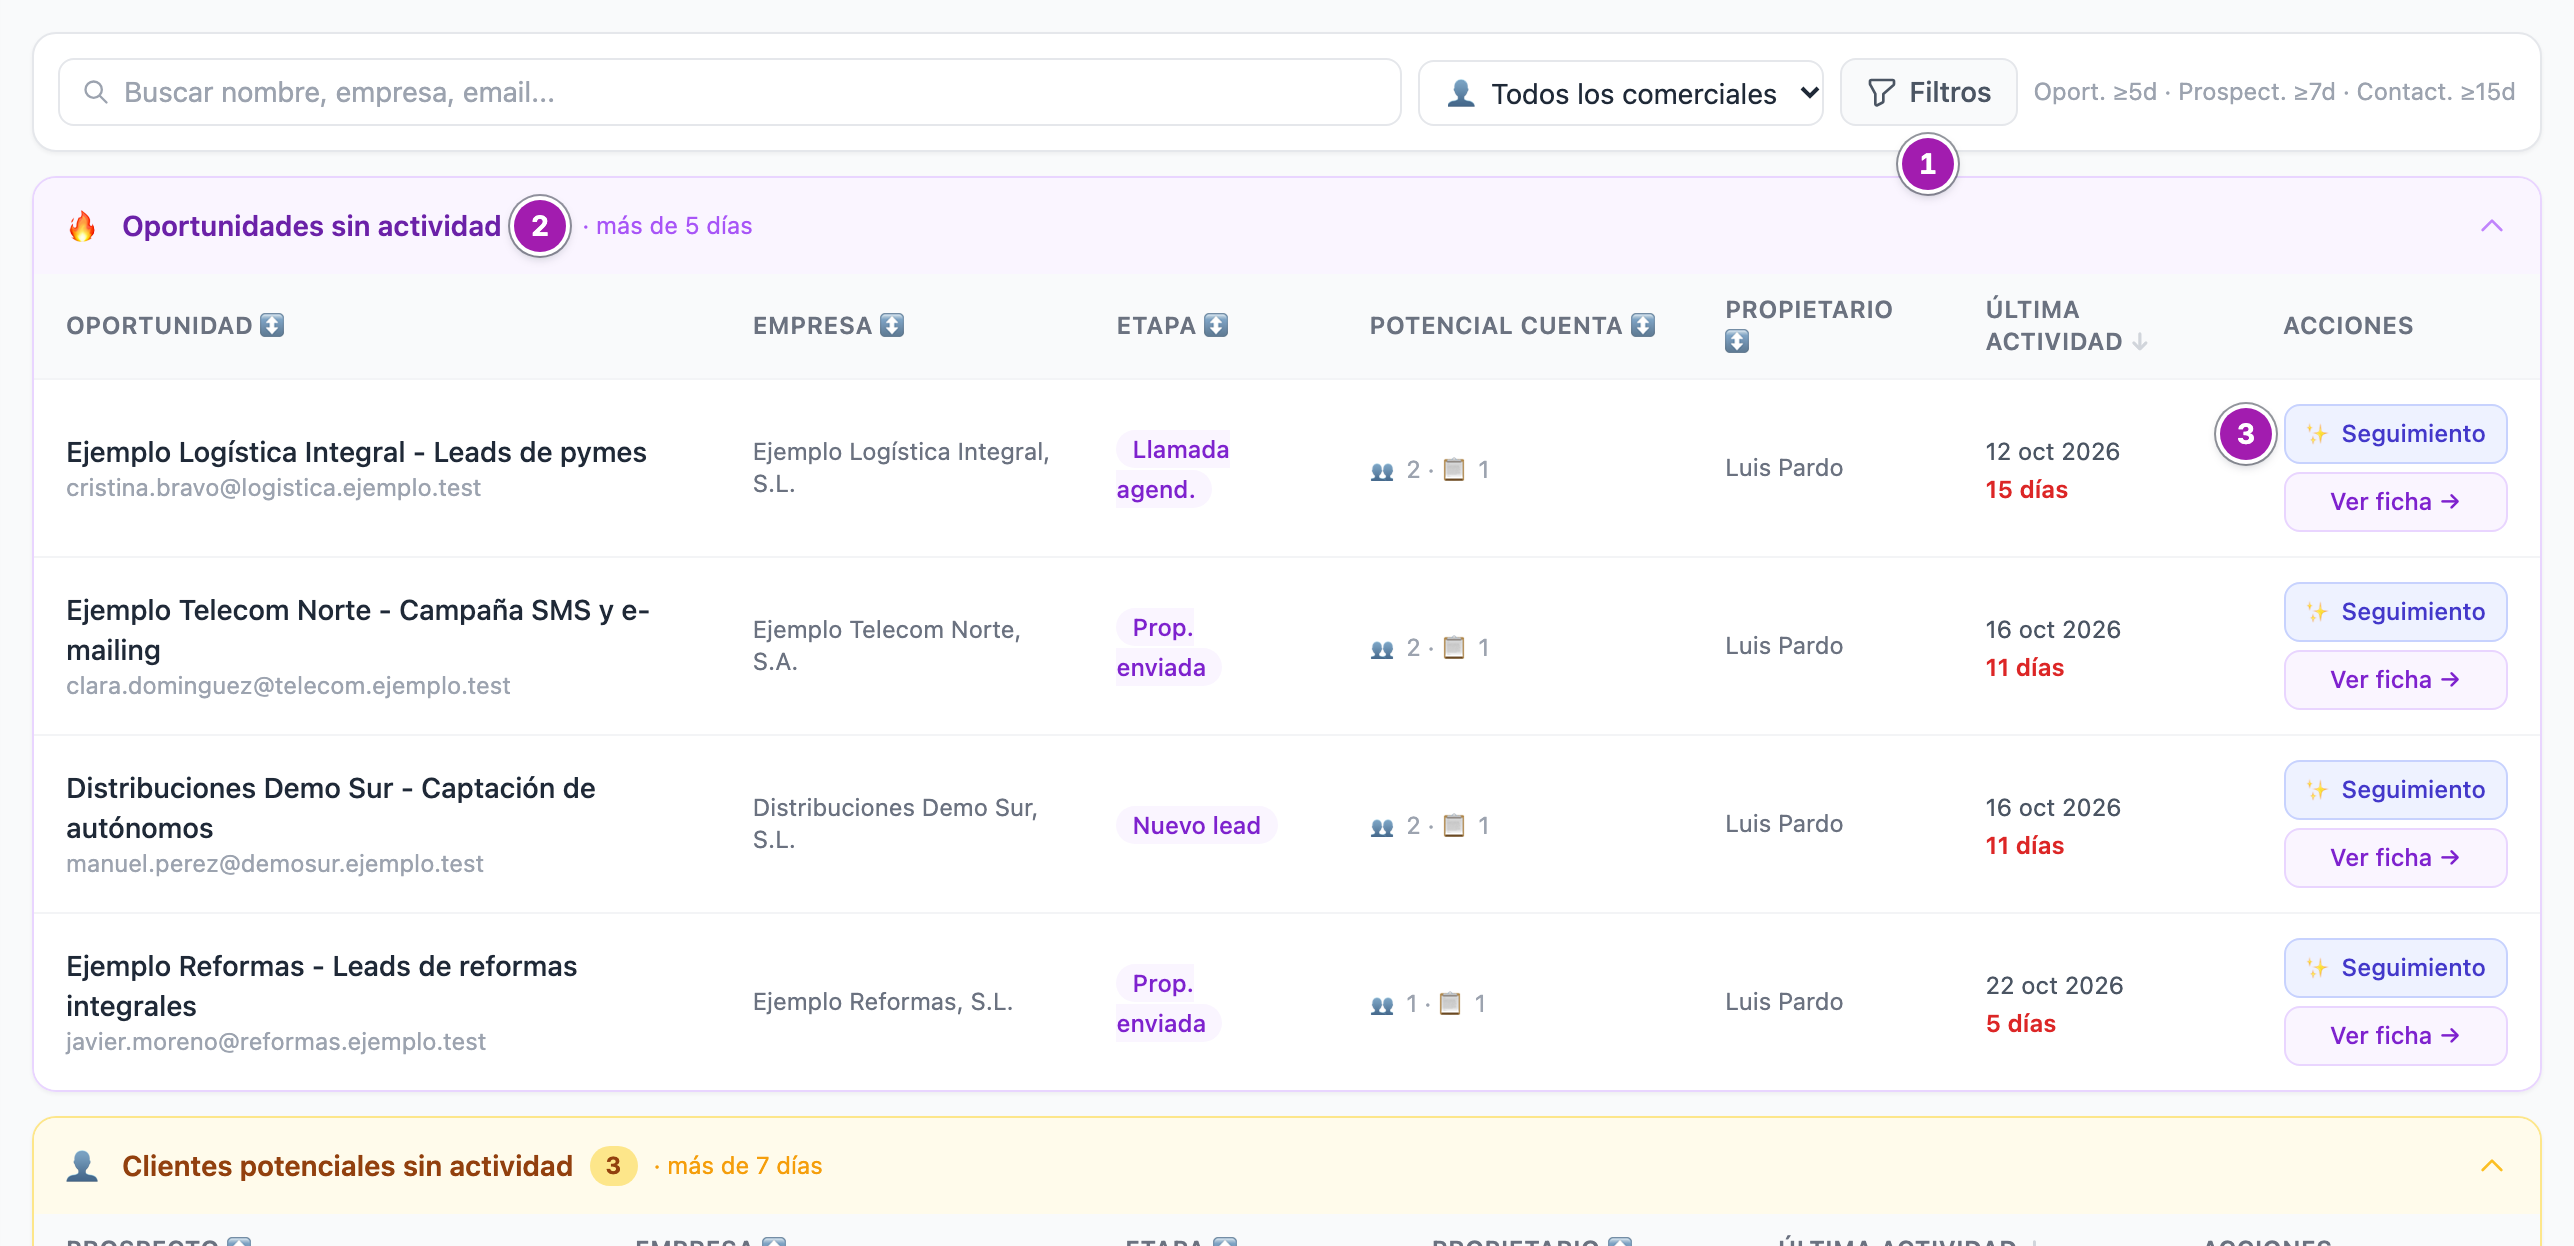Sort by the POTENCIAL CUENTA column icon

[1643, 325]
